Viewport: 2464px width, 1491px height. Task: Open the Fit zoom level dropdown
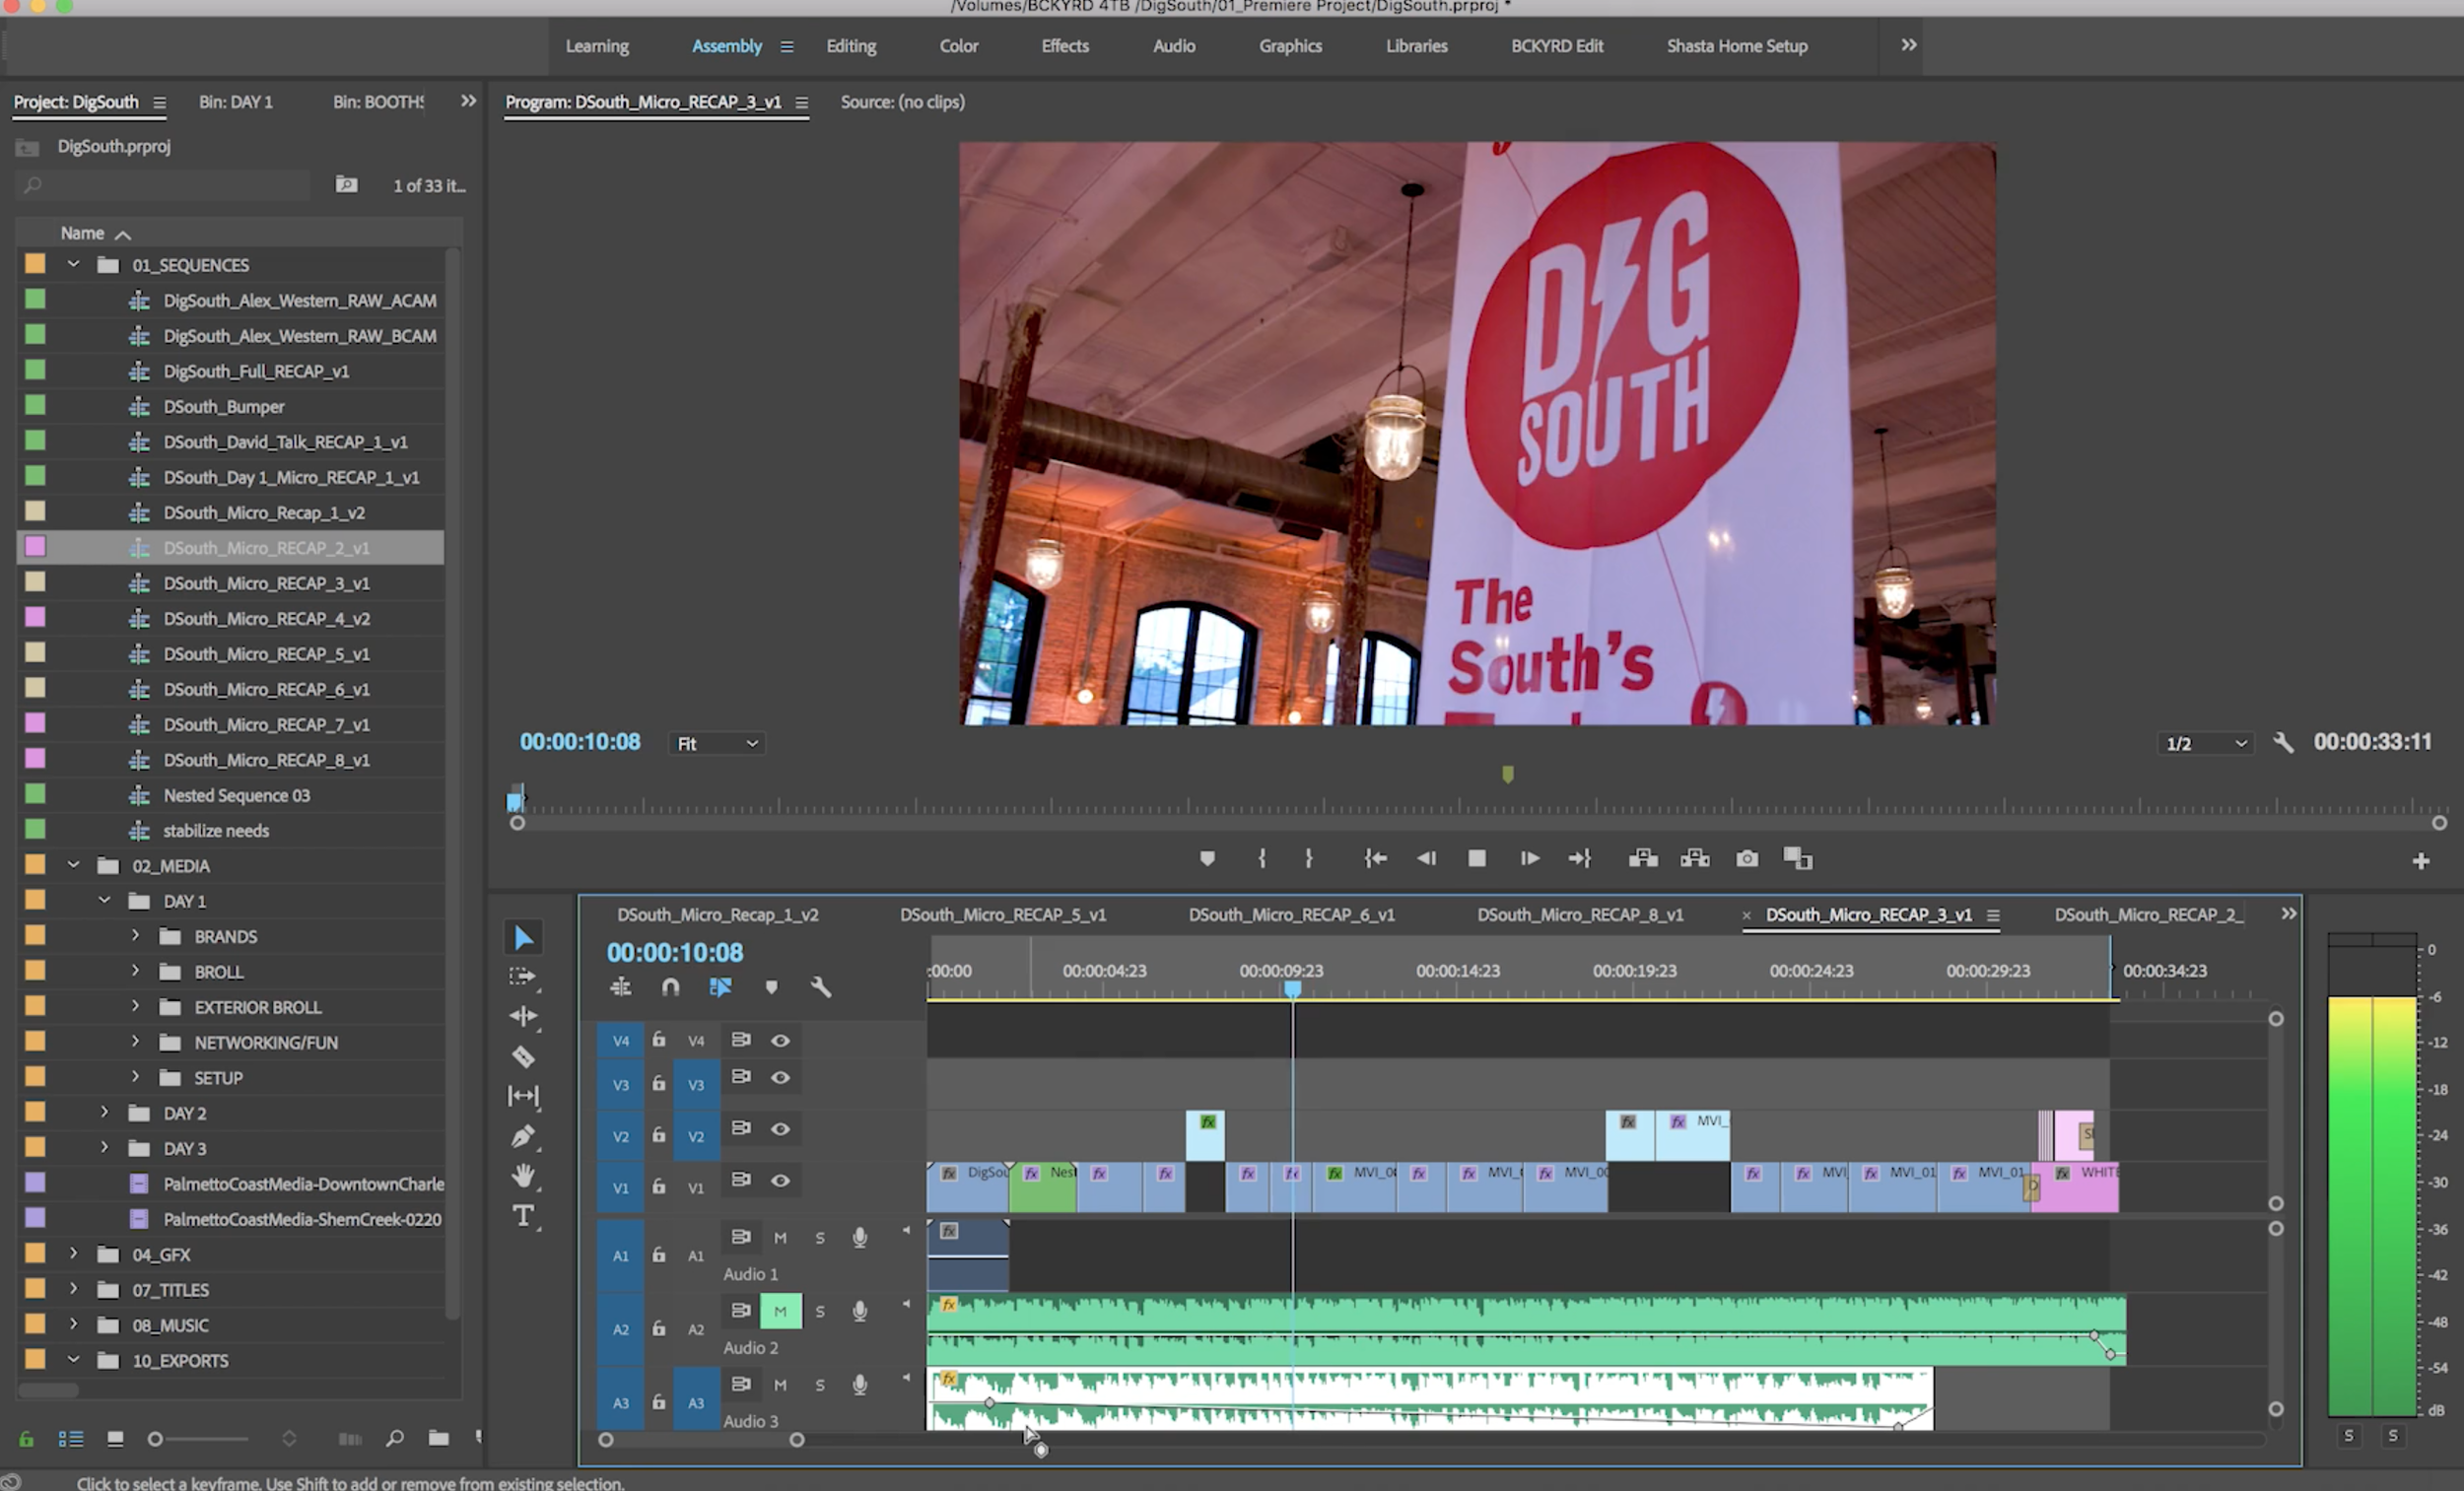716,743
